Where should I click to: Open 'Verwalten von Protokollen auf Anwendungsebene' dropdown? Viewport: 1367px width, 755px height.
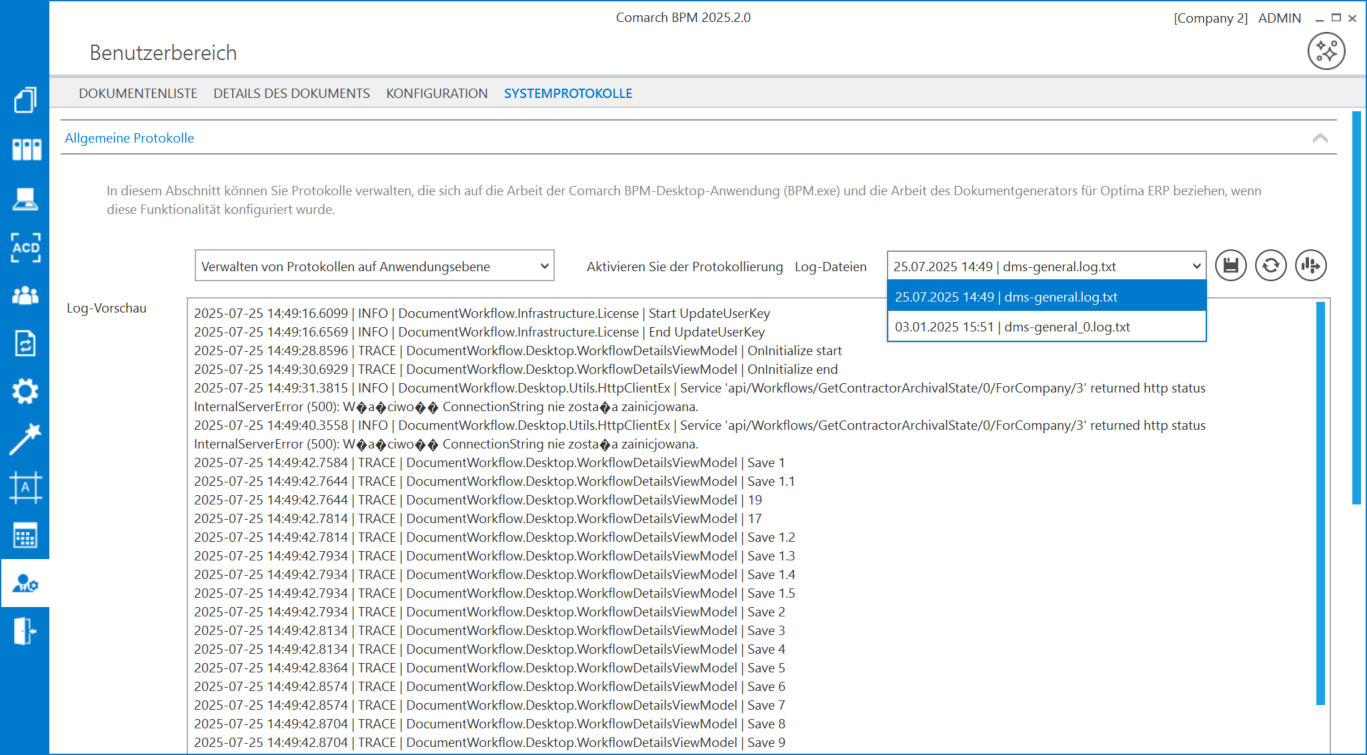tap(374, 266)
